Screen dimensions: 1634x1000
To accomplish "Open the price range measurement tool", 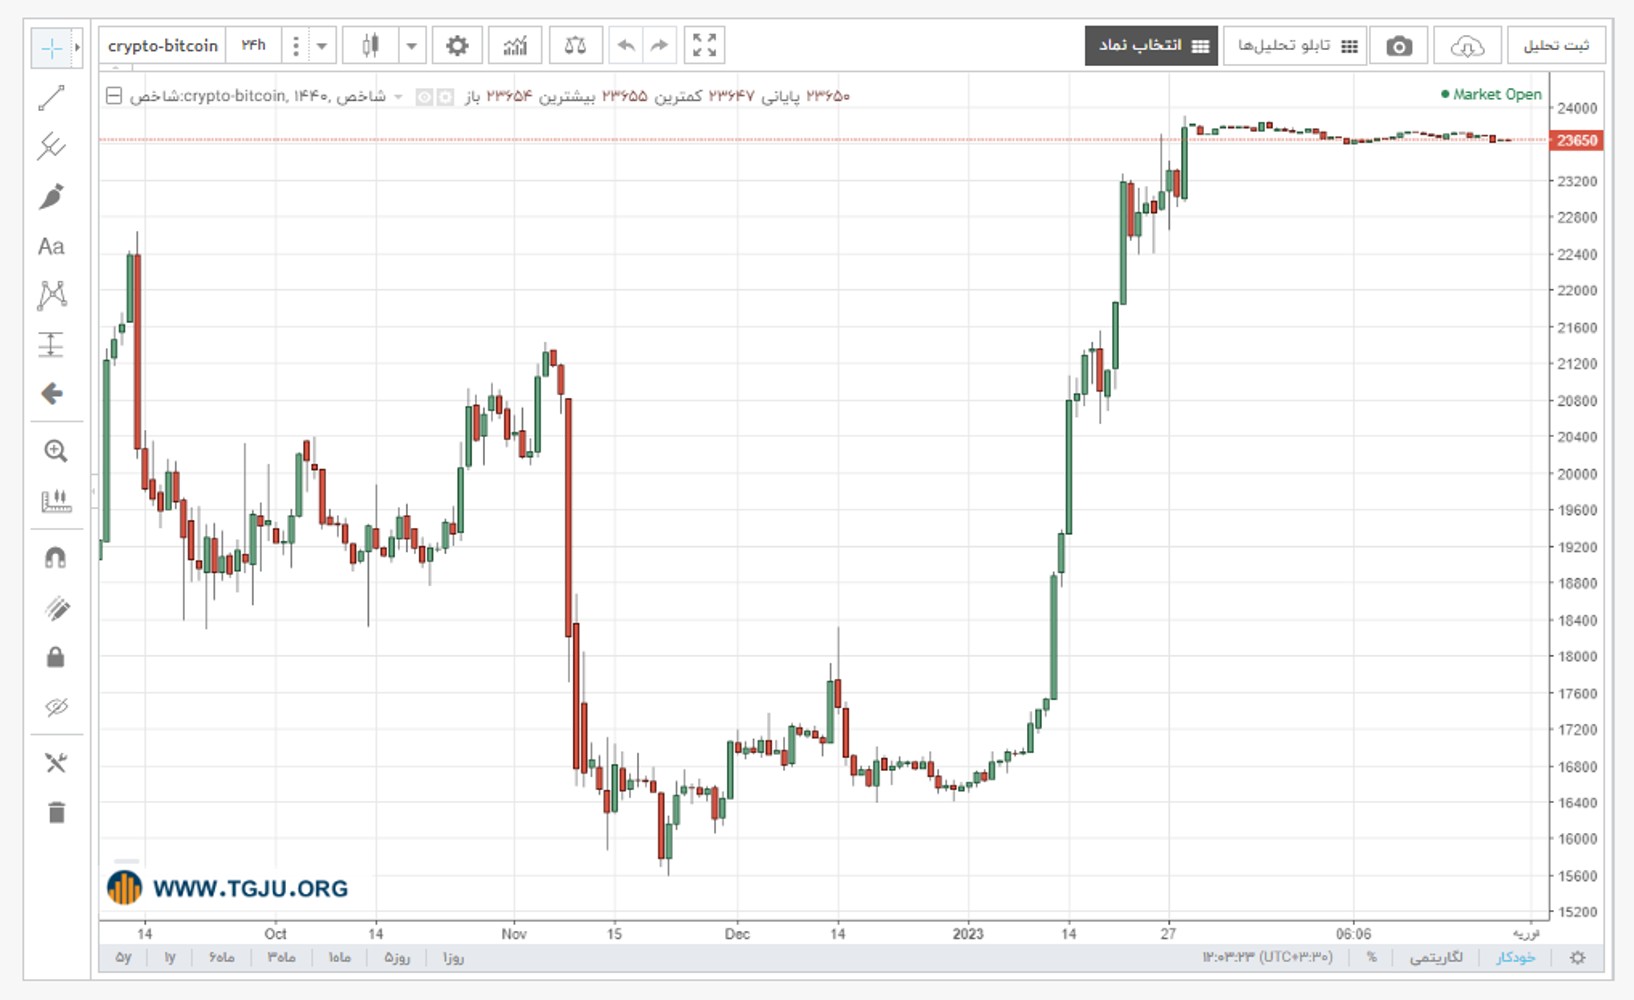I will 51,344.
